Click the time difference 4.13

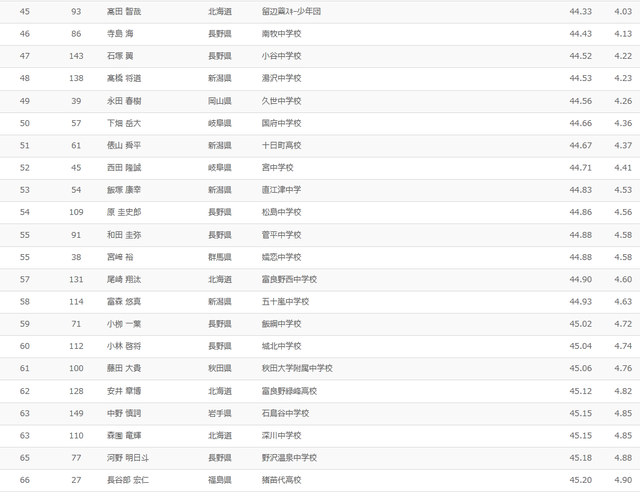tap(623, 34)
